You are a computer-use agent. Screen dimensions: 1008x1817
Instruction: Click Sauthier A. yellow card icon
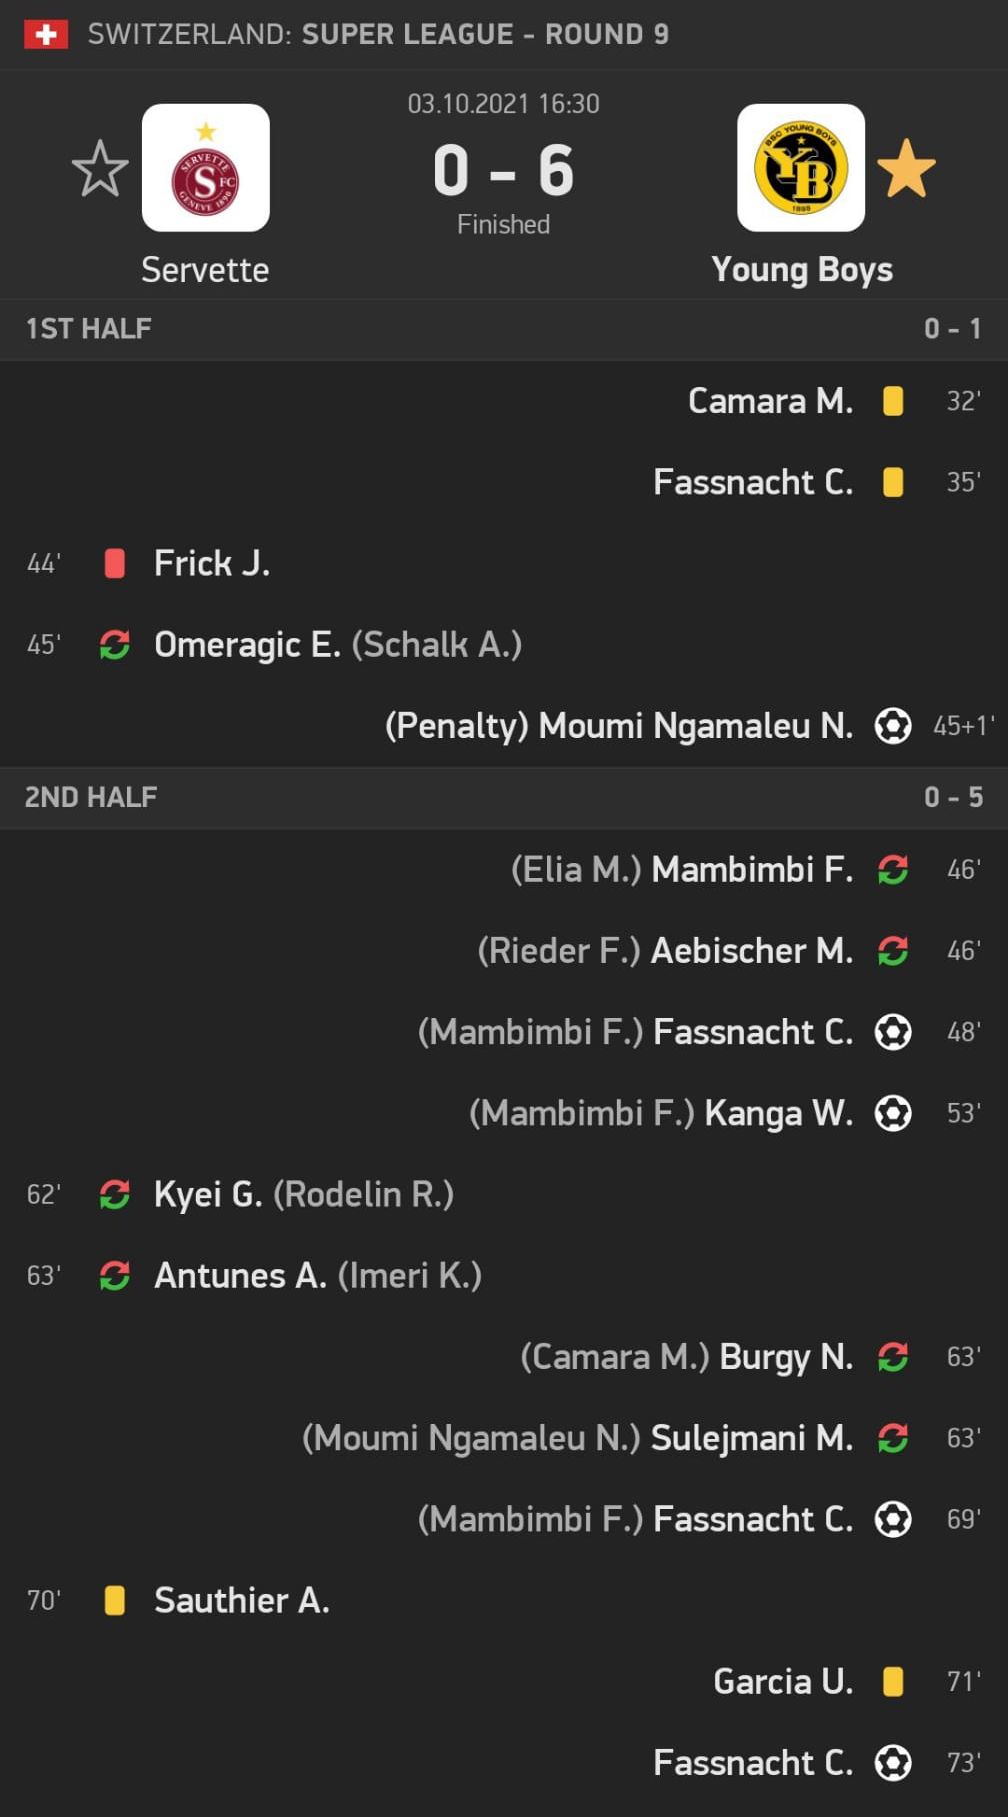115,1601
